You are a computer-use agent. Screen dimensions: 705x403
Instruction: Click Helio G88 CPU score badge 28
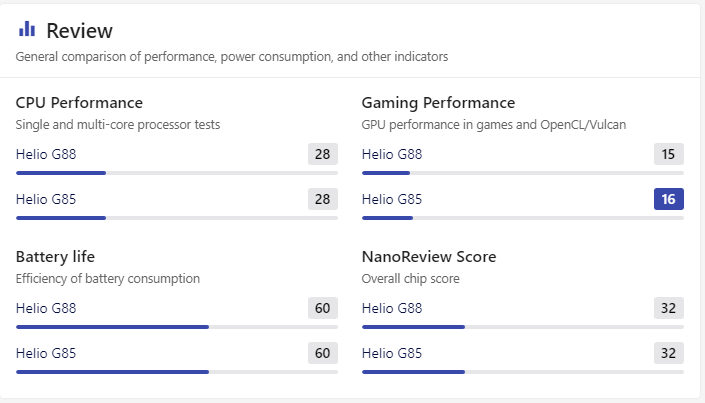322,154
